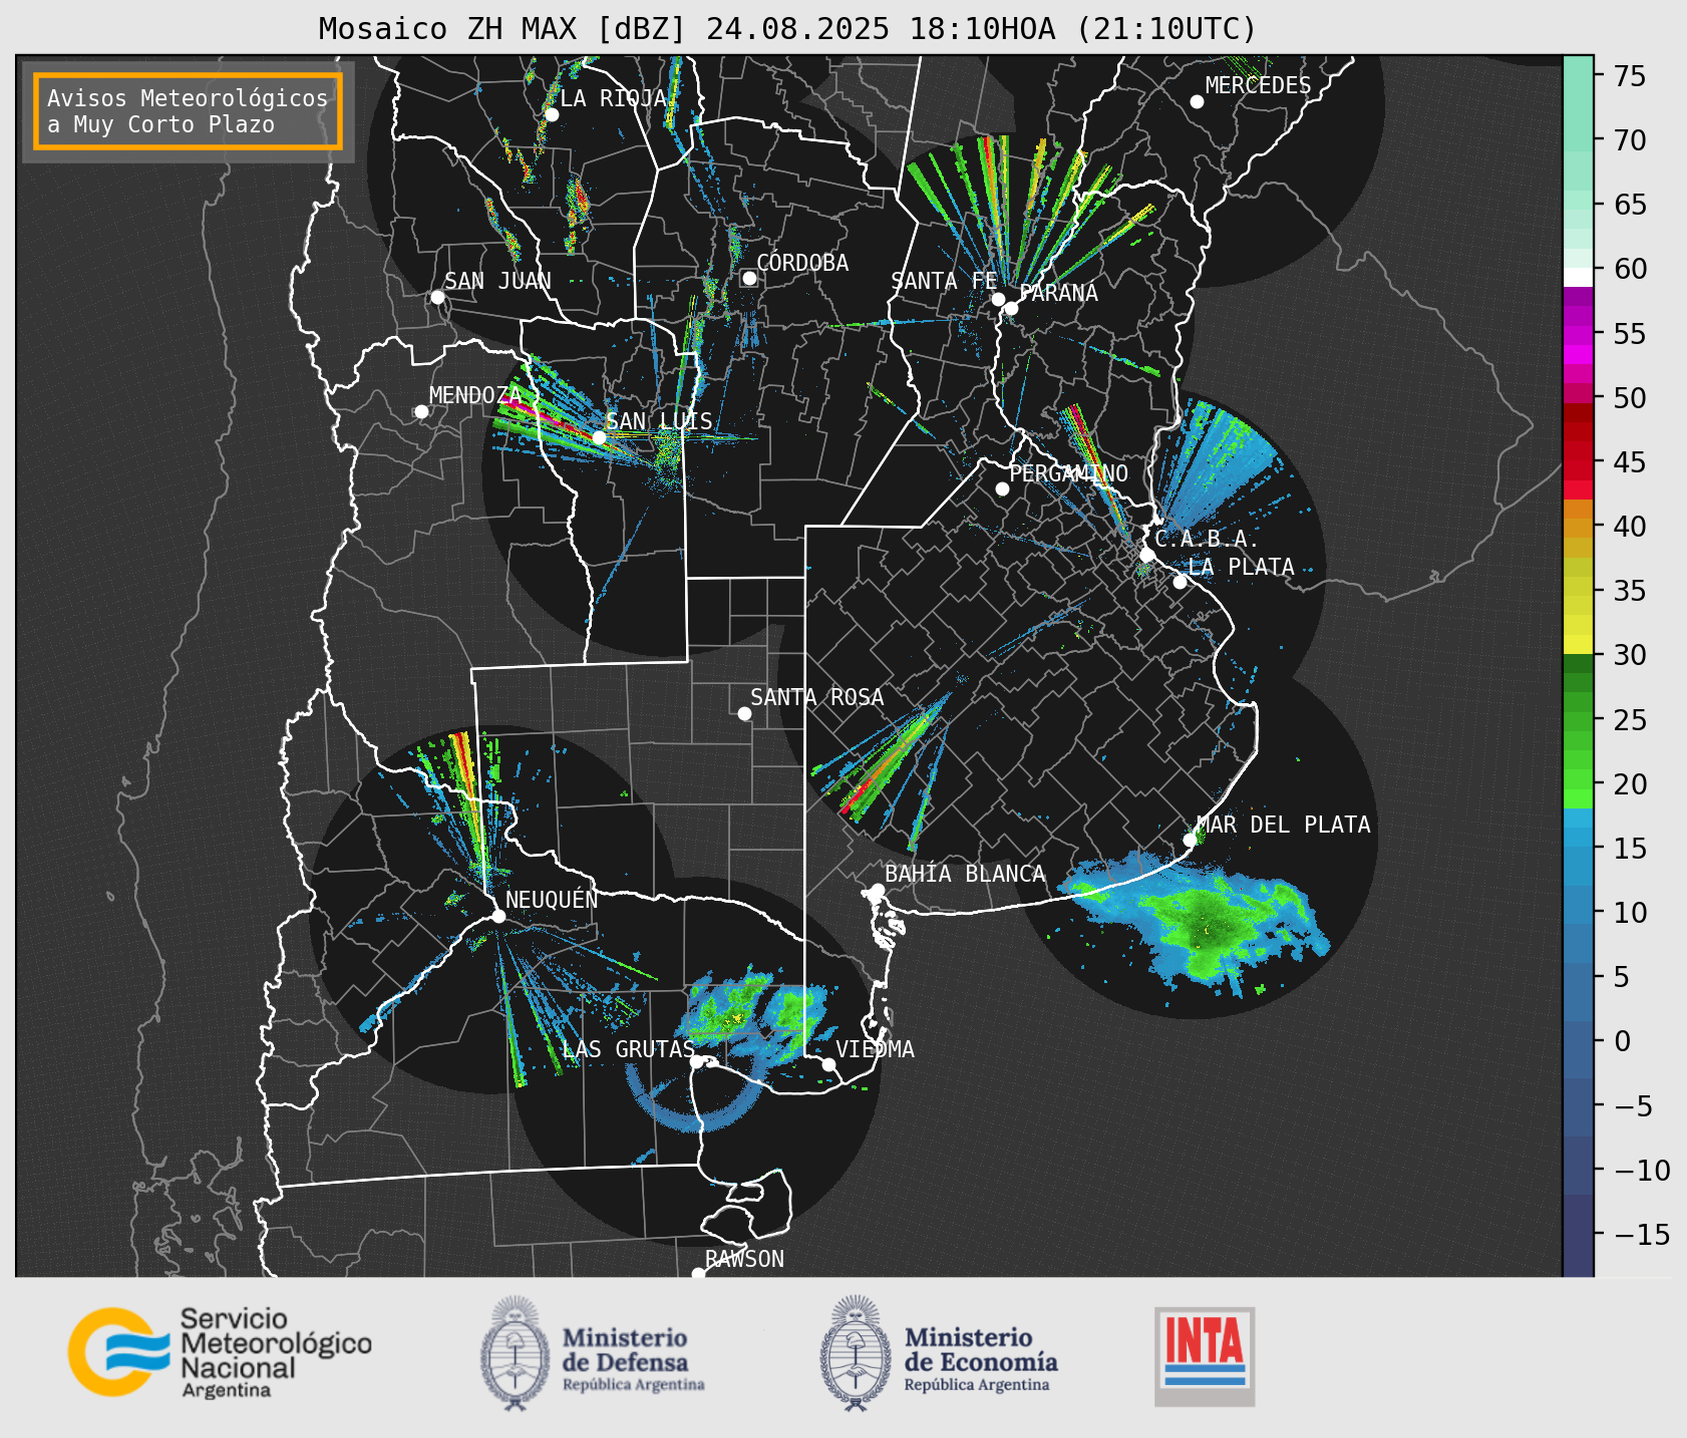Click the BAHÍA BLANCA label text

point(965,874)
